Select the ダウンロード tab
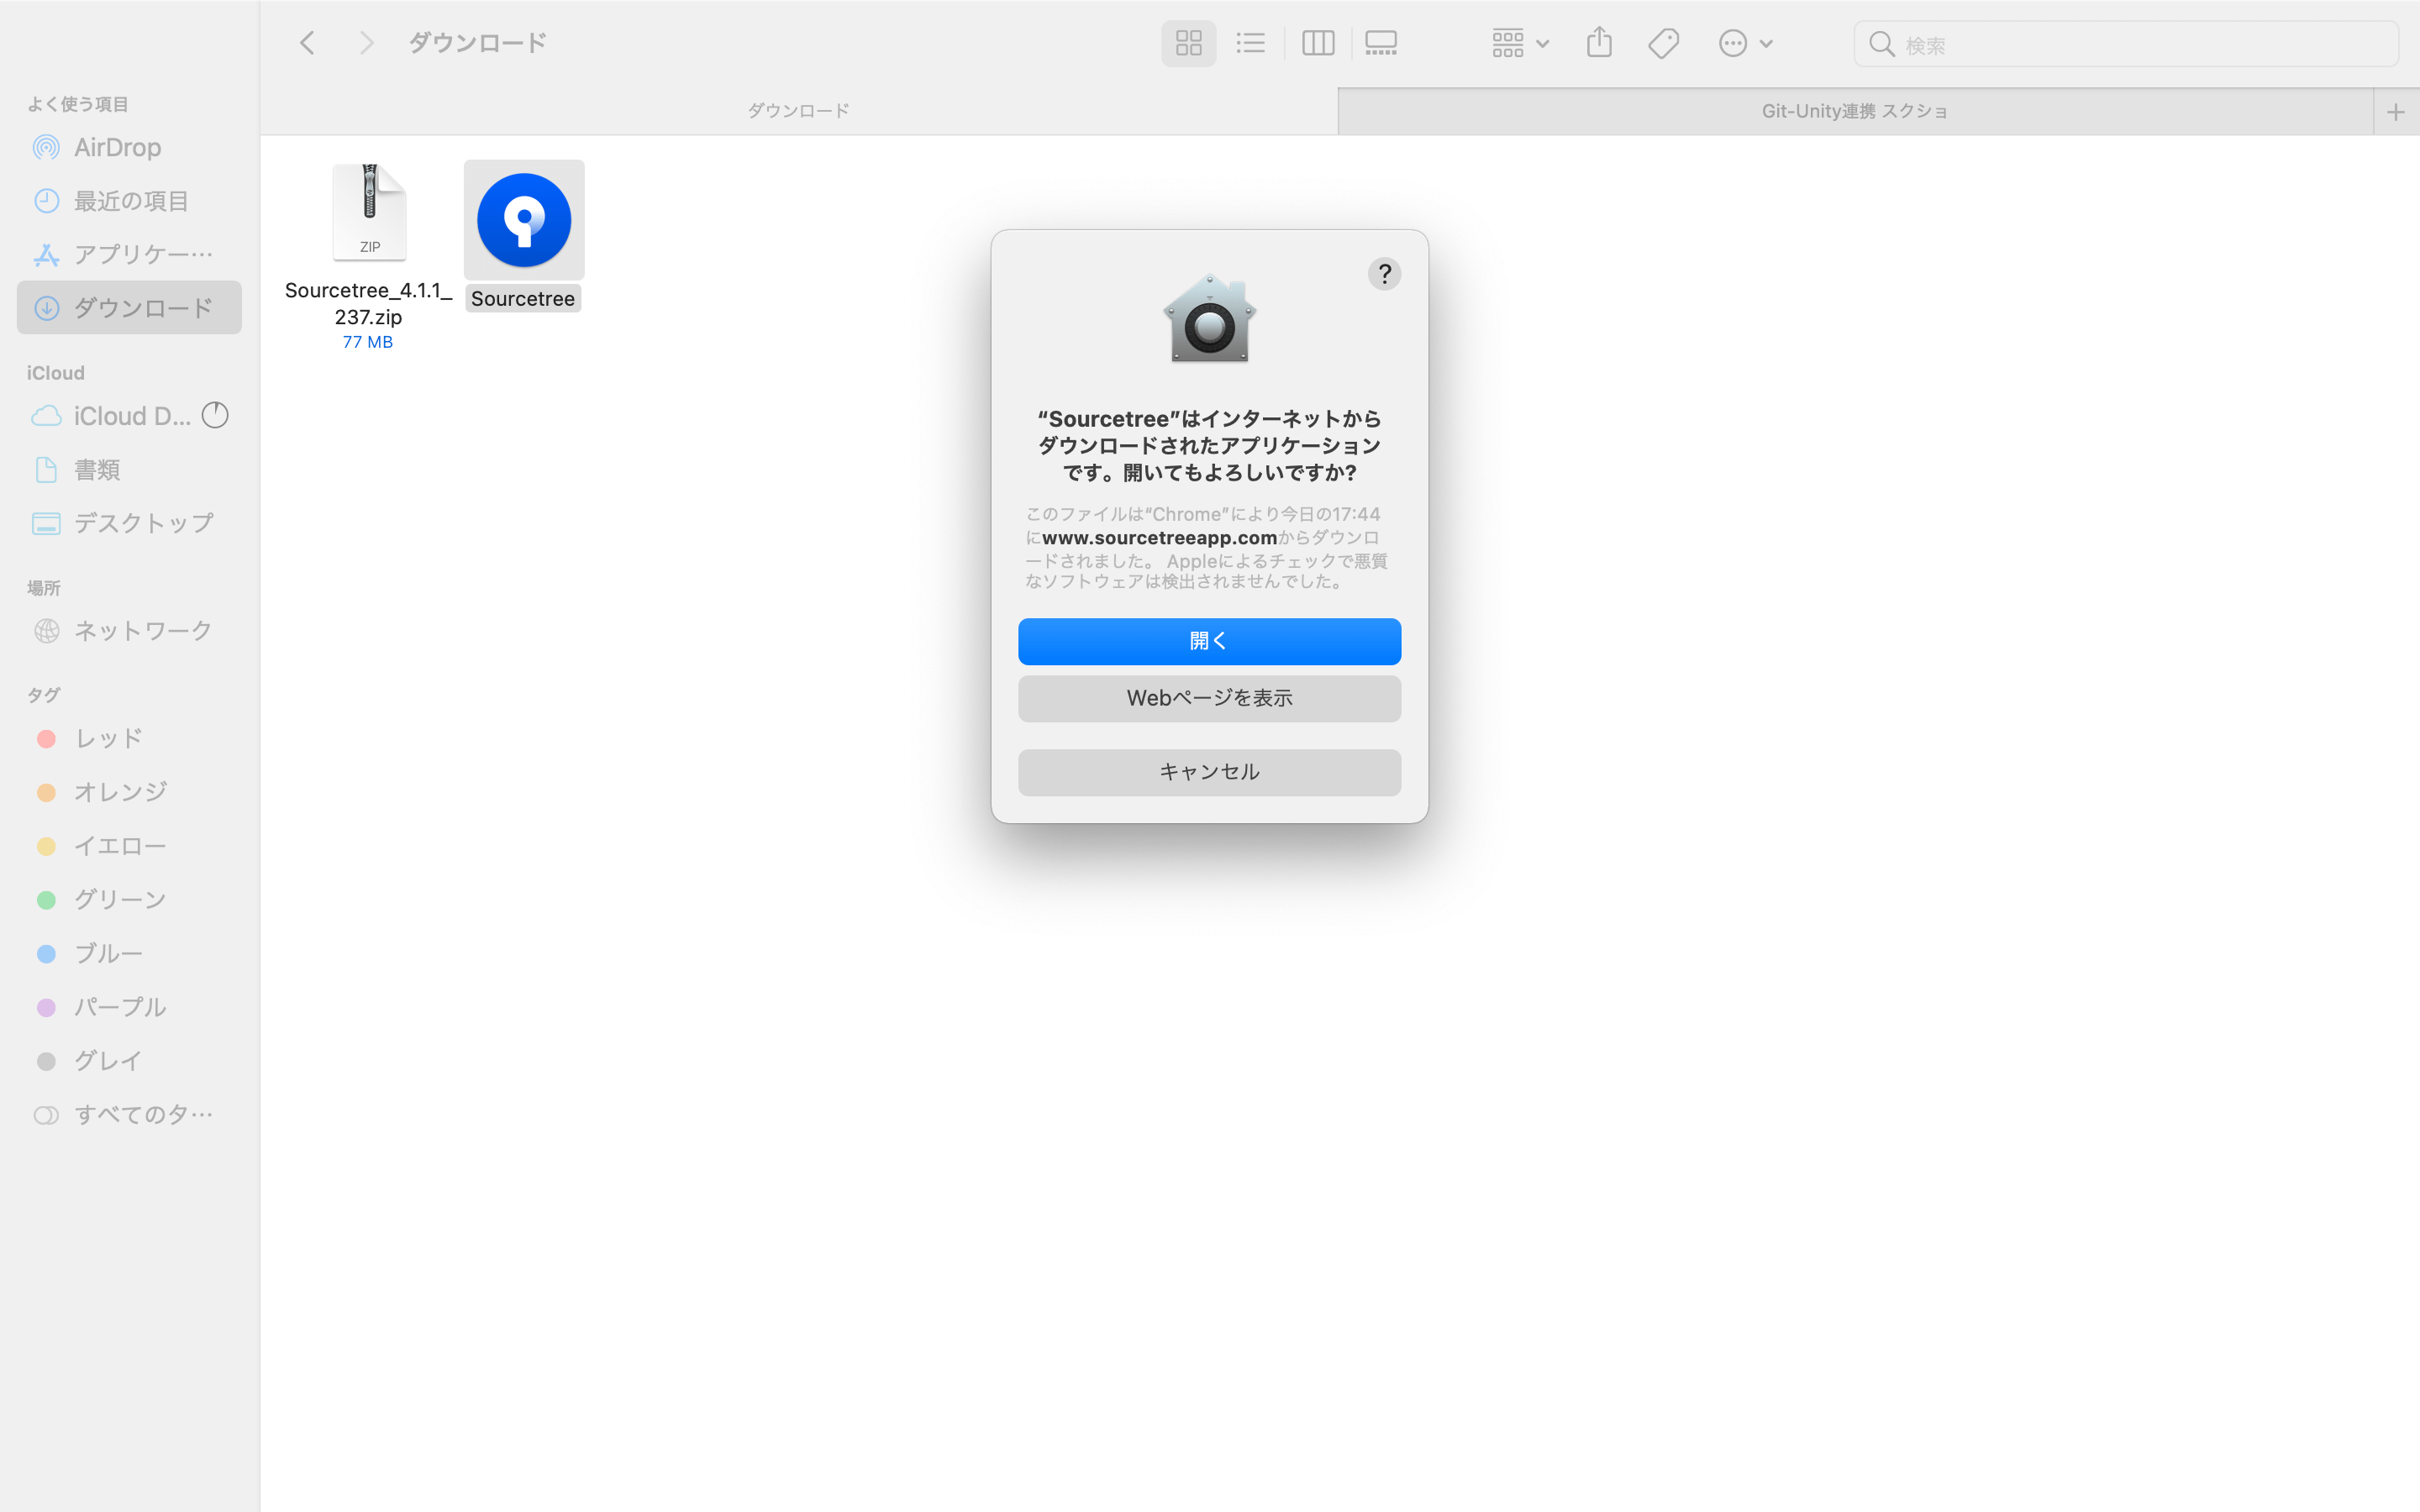Image resolution: width=2420 pixels, height=1512 pixels. (798, 111)
